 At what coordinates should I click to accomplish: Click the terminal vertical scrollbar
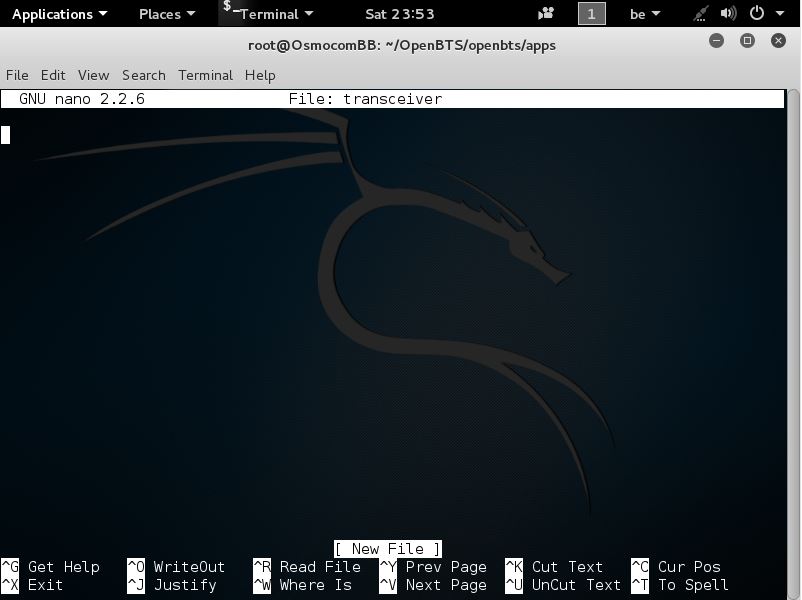click(x=793, y=343)
